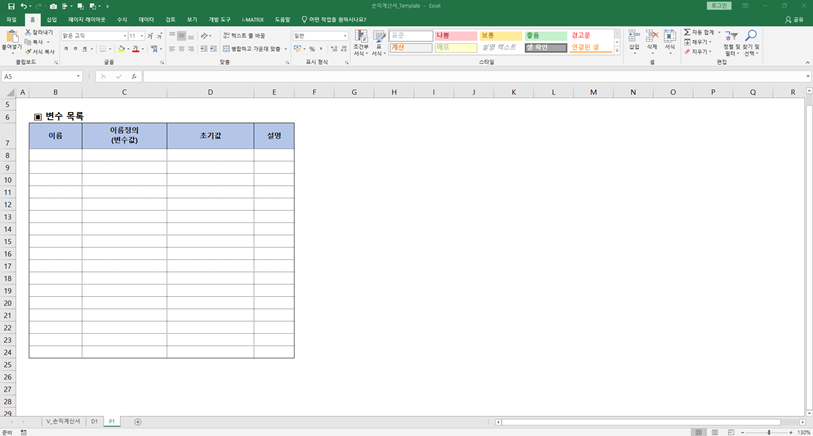
Task: Click the Share (공유) button
Action: (794, 19)
